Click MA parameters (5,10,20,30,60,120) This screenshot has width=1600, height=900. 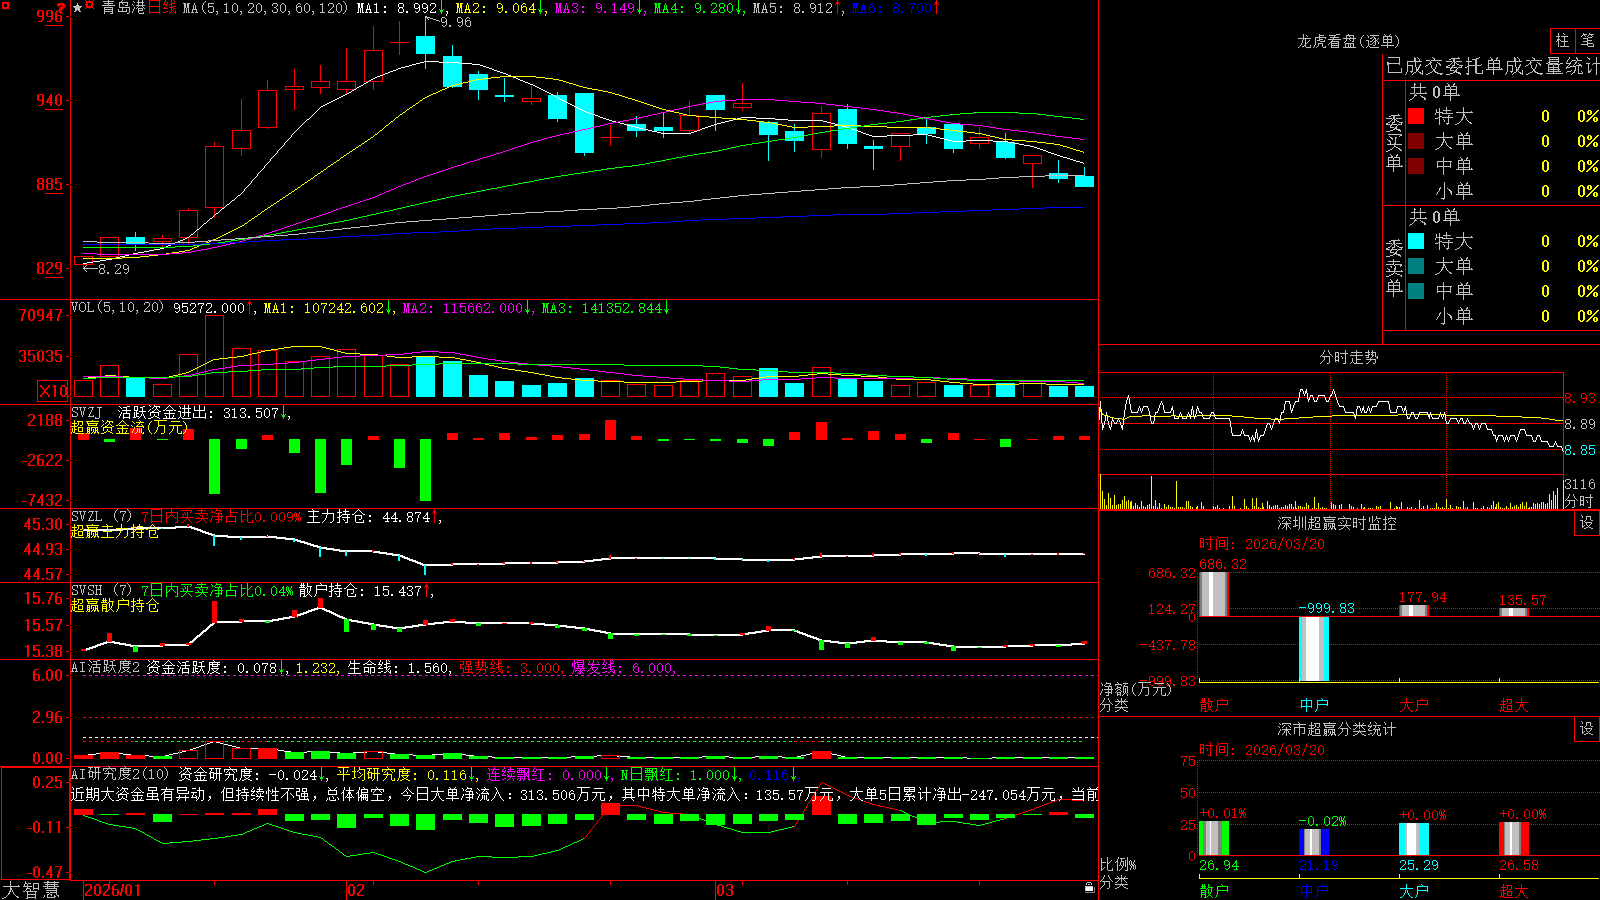pyautogui.click(x=266, y=8)
